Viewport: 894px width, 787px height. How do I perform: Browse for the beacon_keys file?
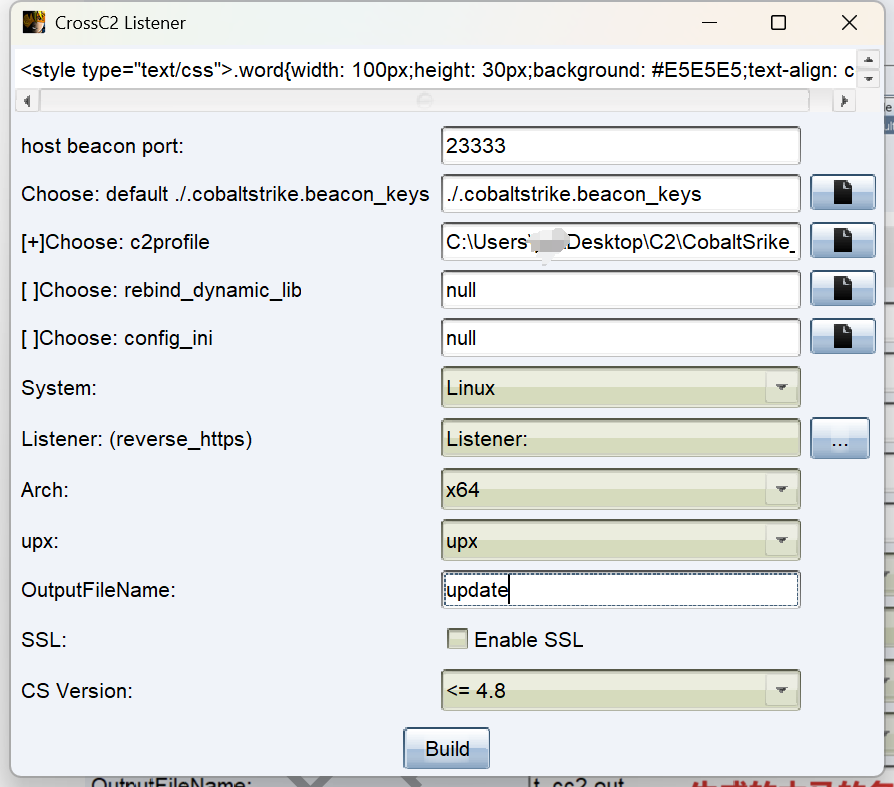point(843,192)
